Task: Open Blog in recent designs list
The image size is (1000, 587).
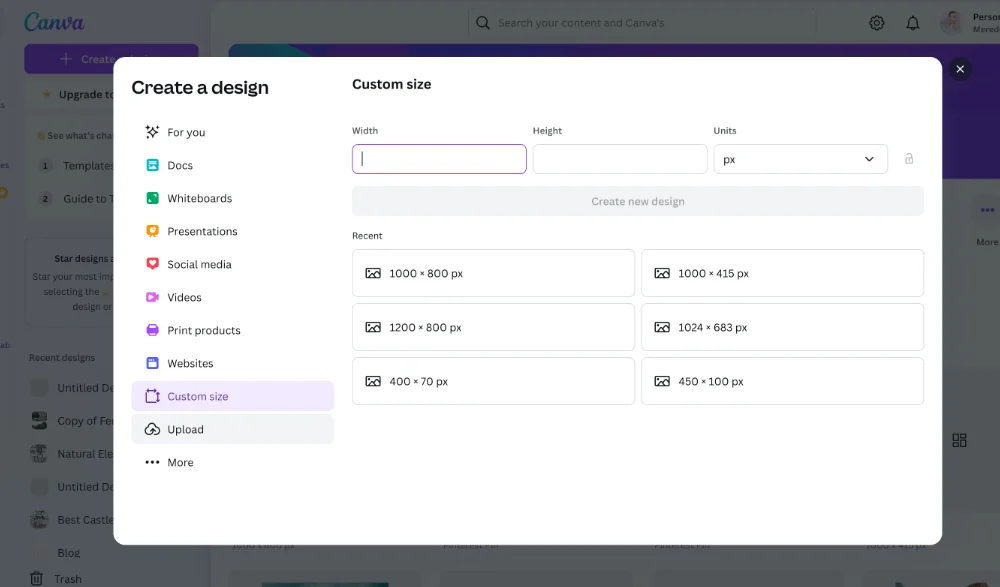Action: pyautogui.click(x=68, y=553)
